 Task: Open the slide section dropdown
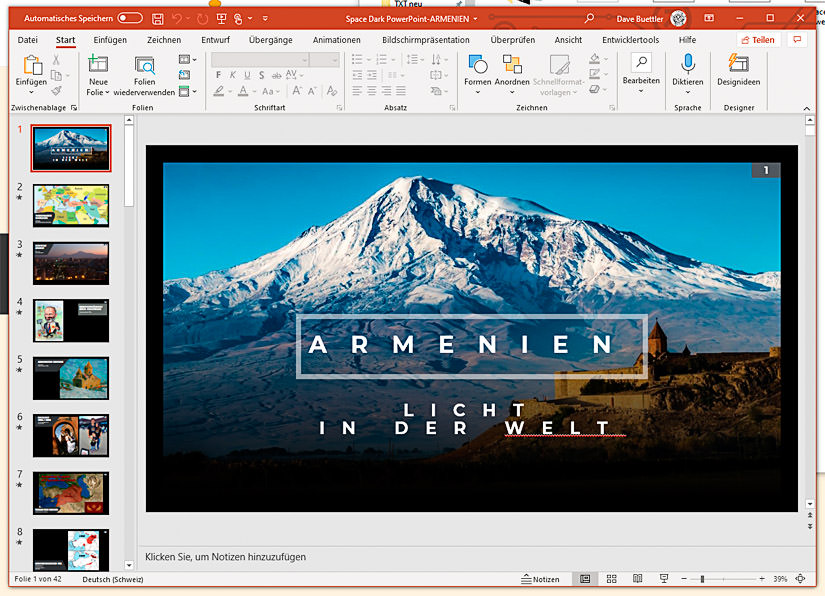[x=187, y=92]
